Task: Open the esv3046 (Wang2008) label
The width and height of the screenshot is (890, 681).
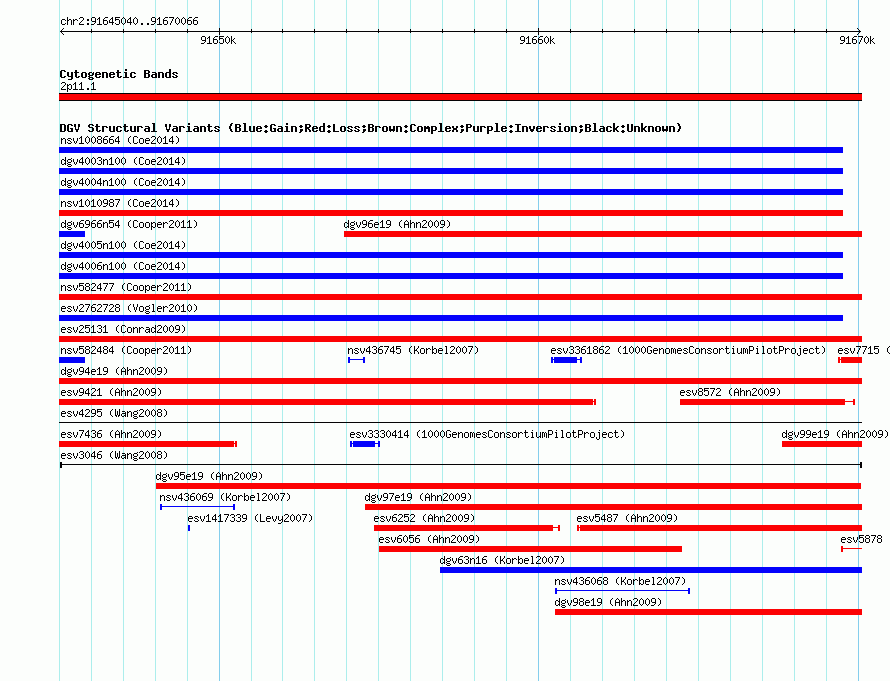Action: [x=114, y=455]
